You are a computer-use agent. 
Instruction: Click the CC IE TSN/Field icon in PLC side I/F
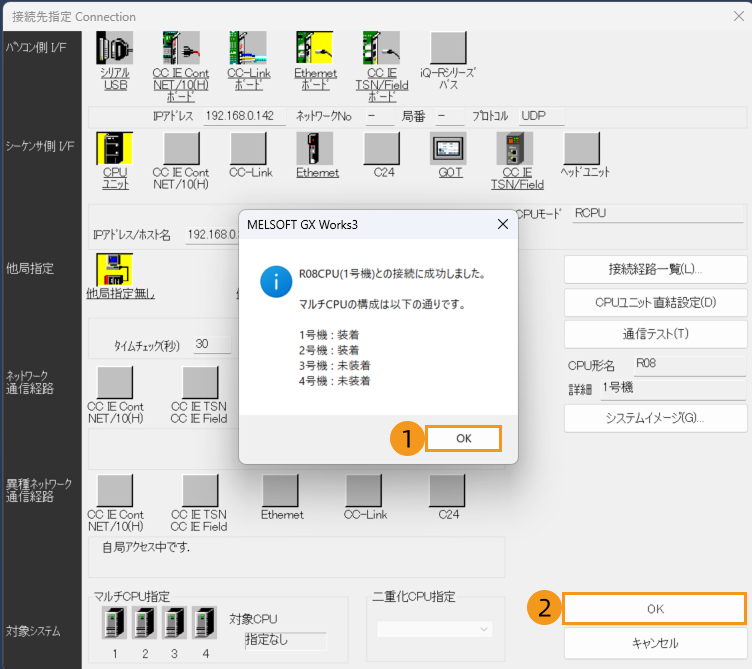[x=516, y=149]
